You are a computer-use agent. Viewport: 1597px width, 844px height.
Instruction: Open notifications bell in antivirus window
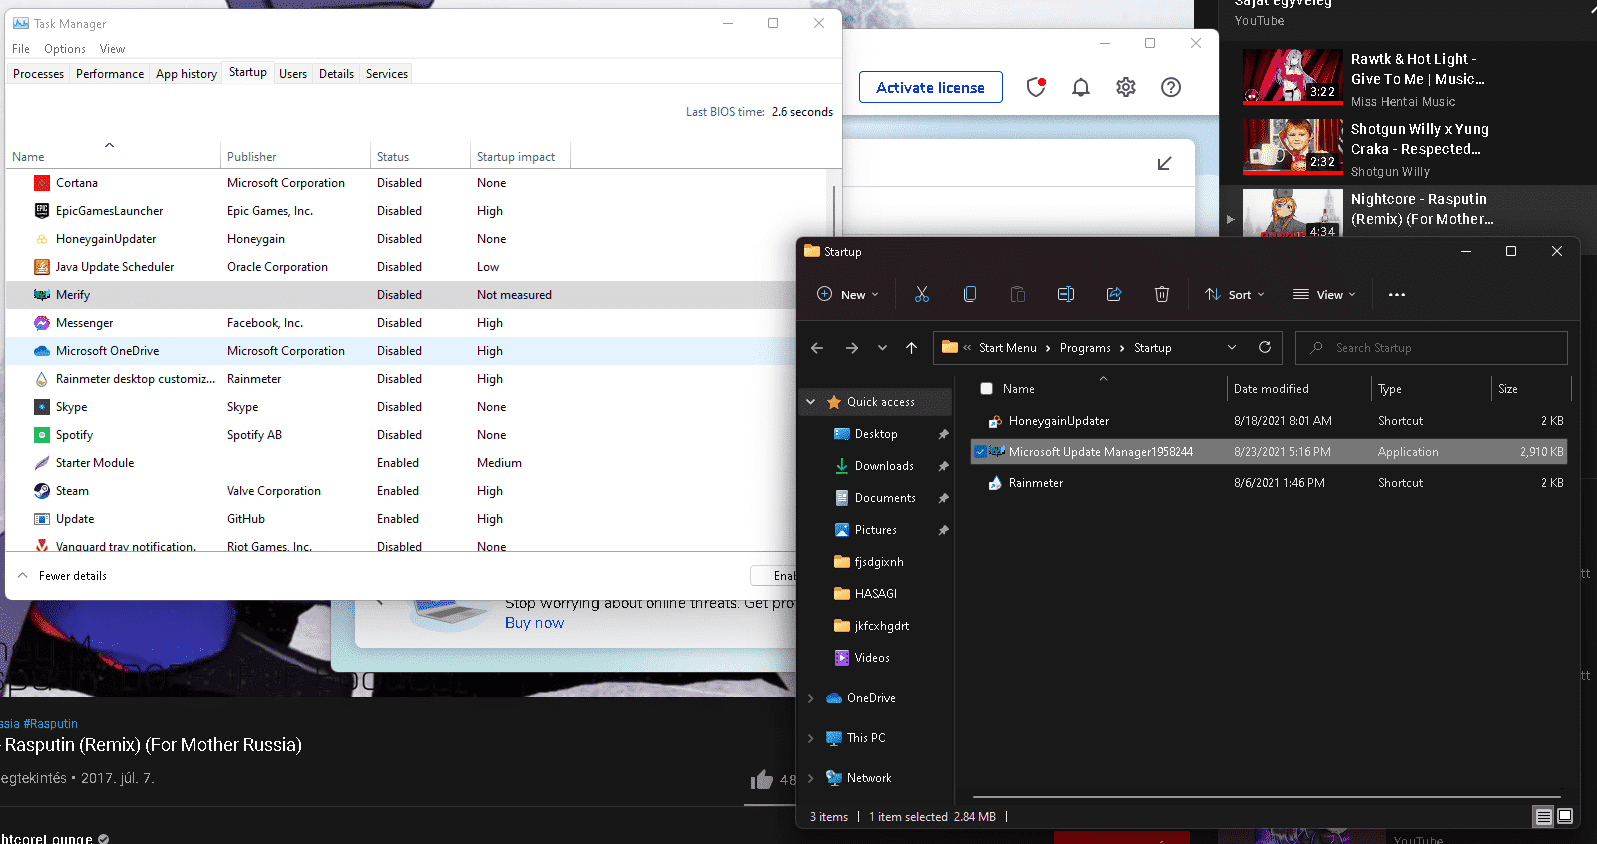click(1081, 87)
